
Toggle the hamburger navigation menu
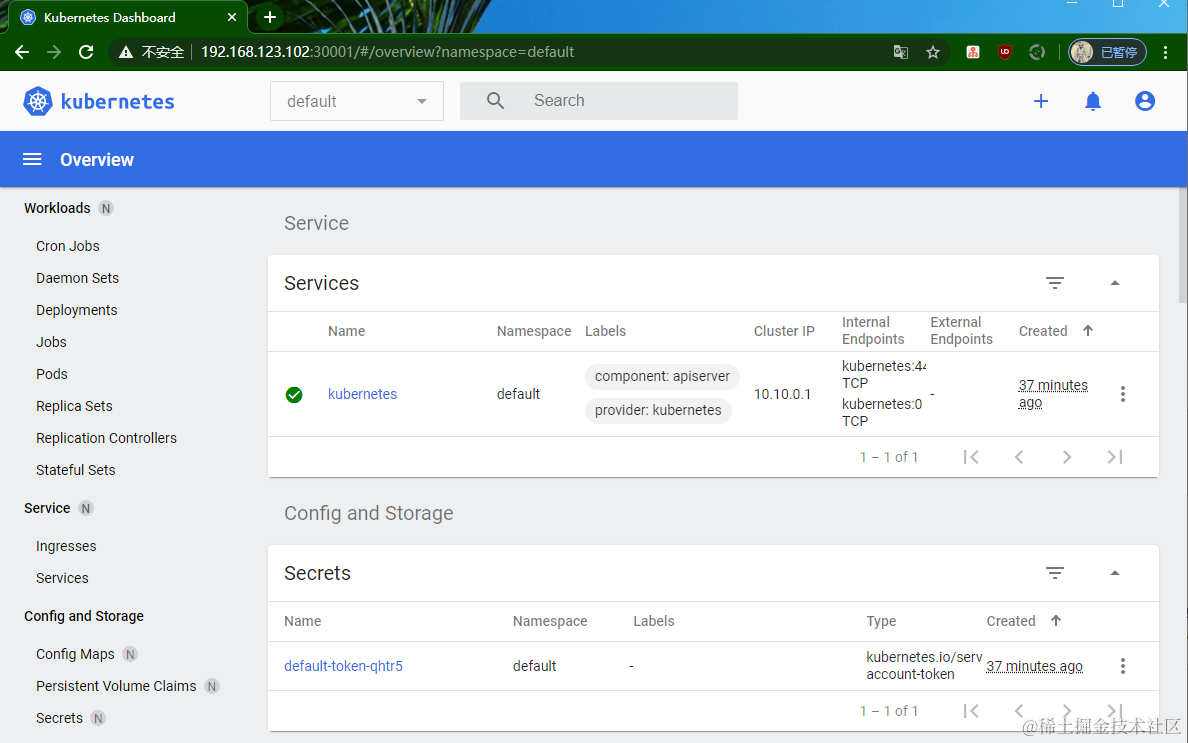32,160
